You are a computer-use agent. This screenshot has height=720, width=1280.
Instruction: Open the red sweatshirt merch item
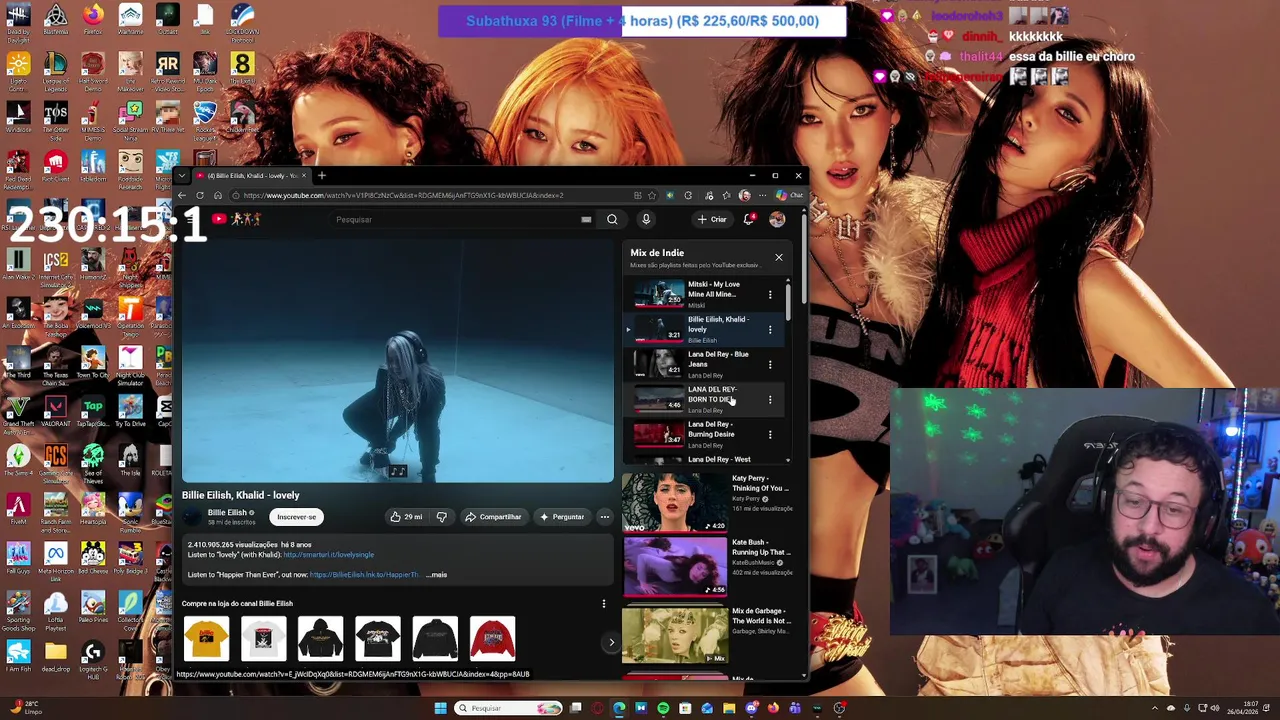(492, 639)
